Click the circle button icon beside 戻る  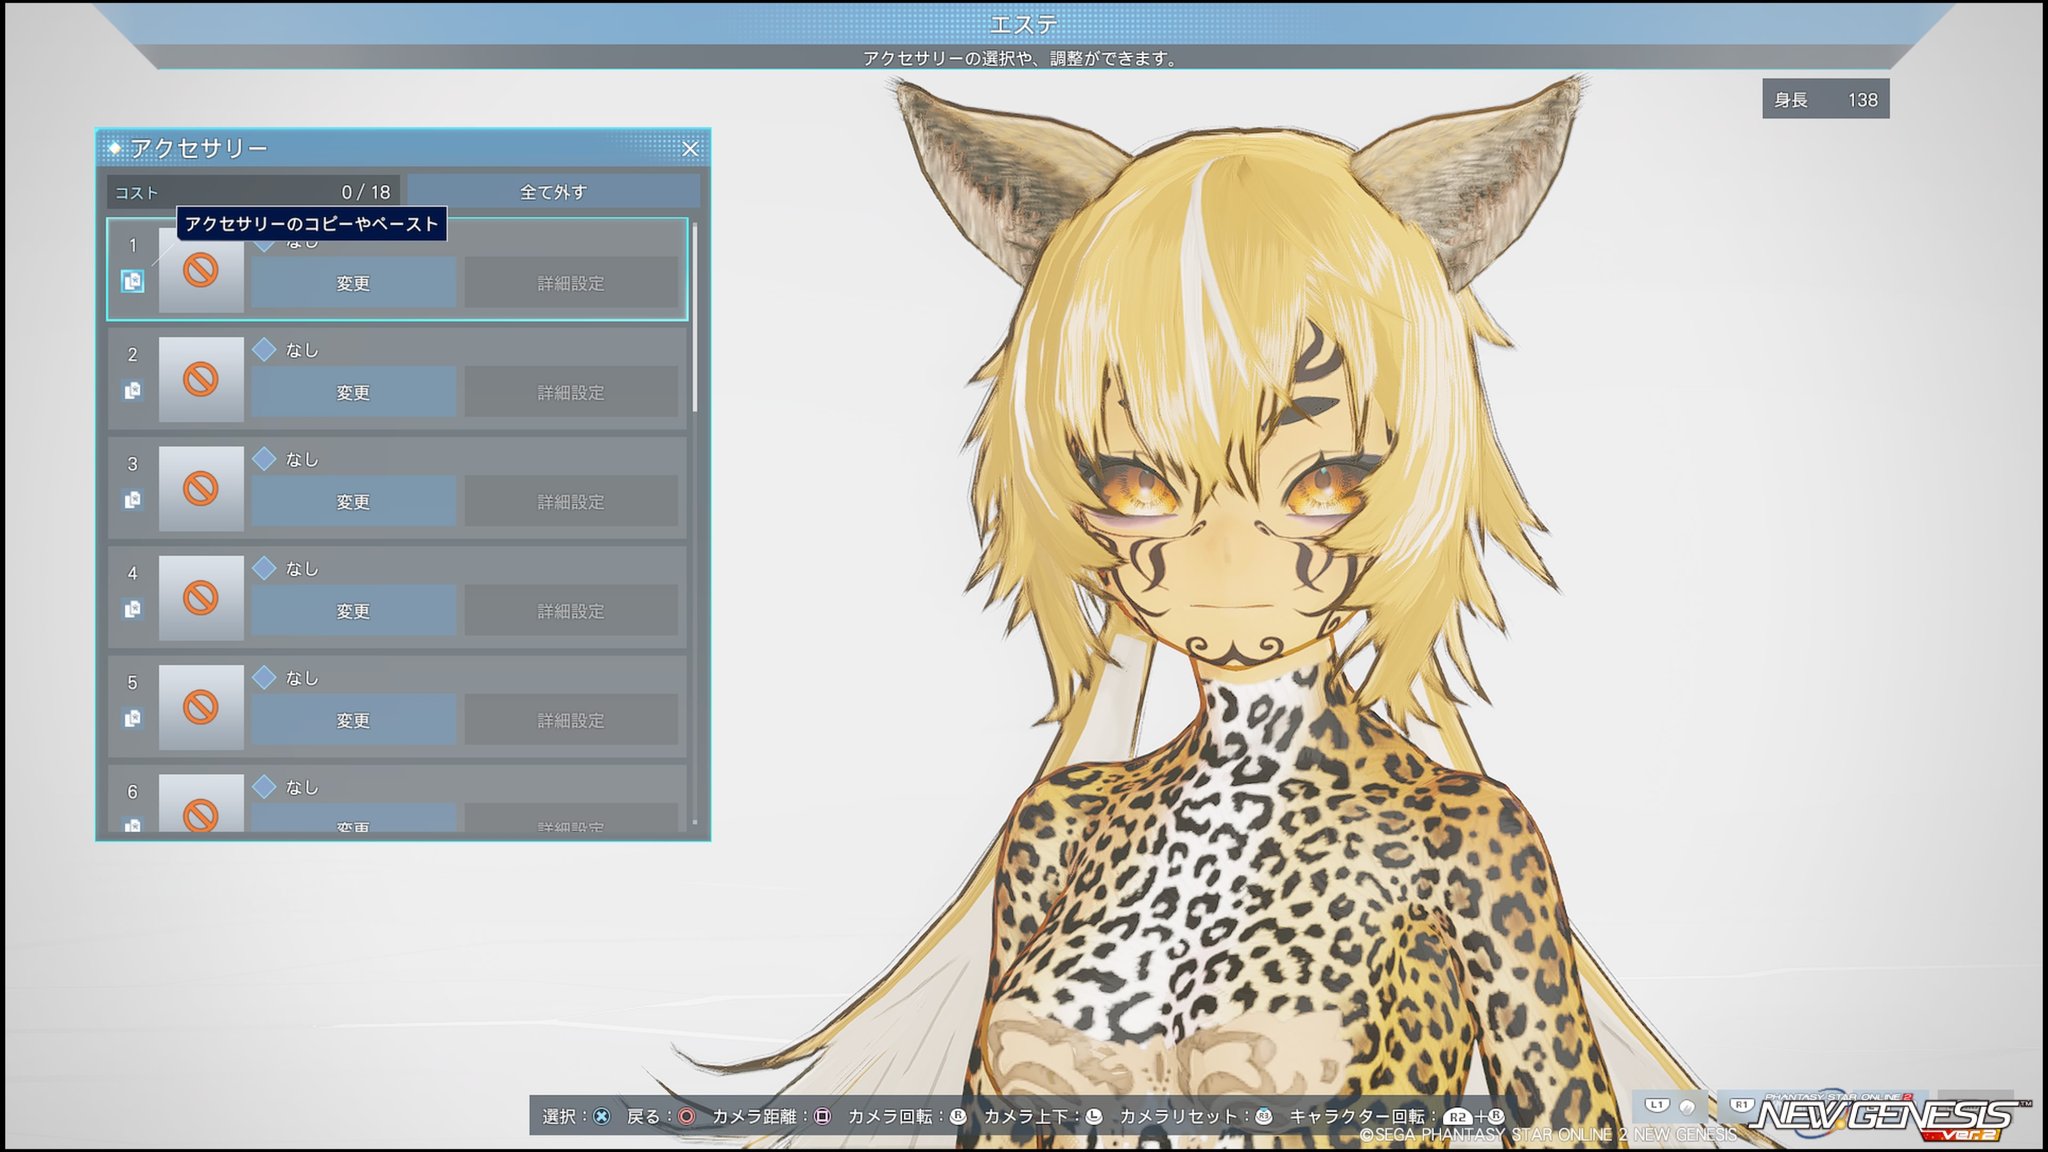click(x=687, y=1116)
